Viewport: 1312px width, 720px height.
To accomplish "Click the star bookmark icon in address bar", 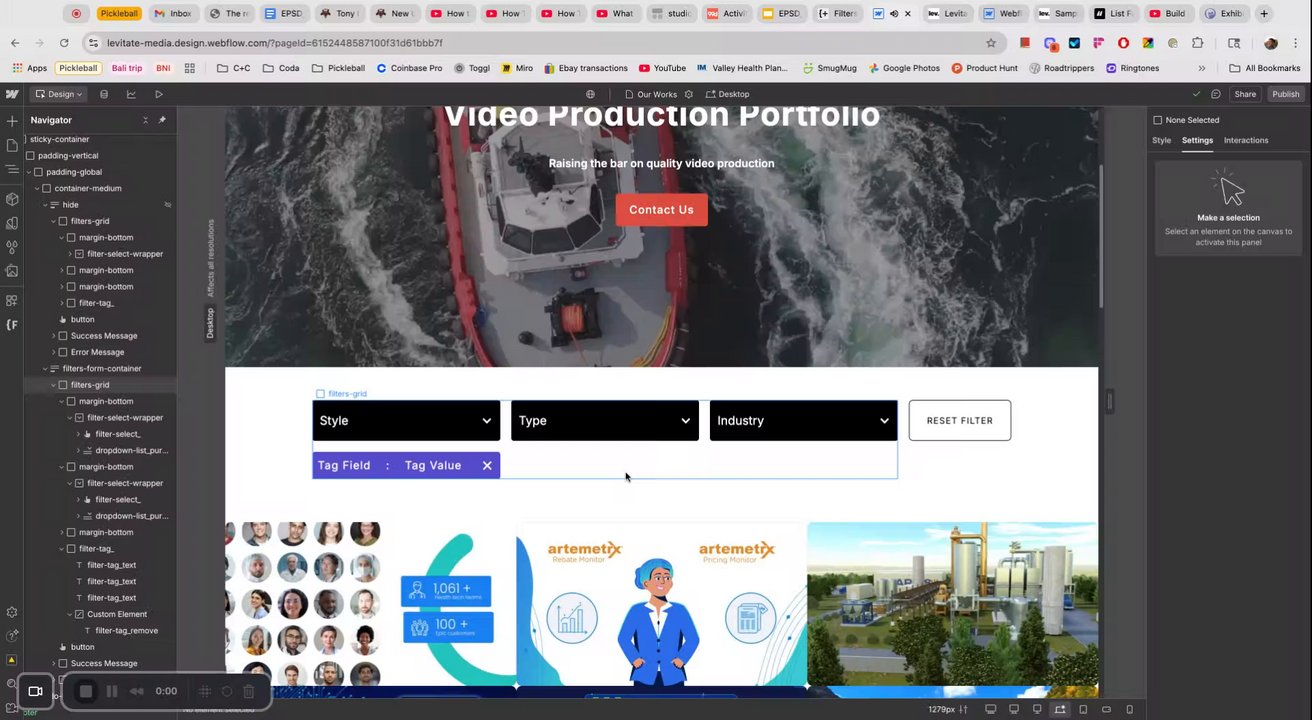I will pyautogui.click(x=991, y=43).
